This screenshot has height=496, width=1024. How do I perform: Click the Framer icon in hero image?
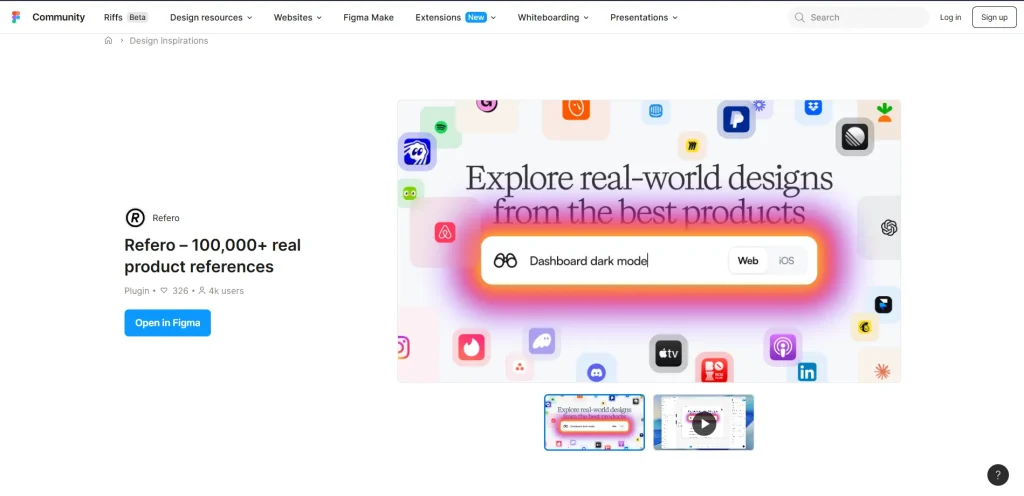click(x=883, y=305)
